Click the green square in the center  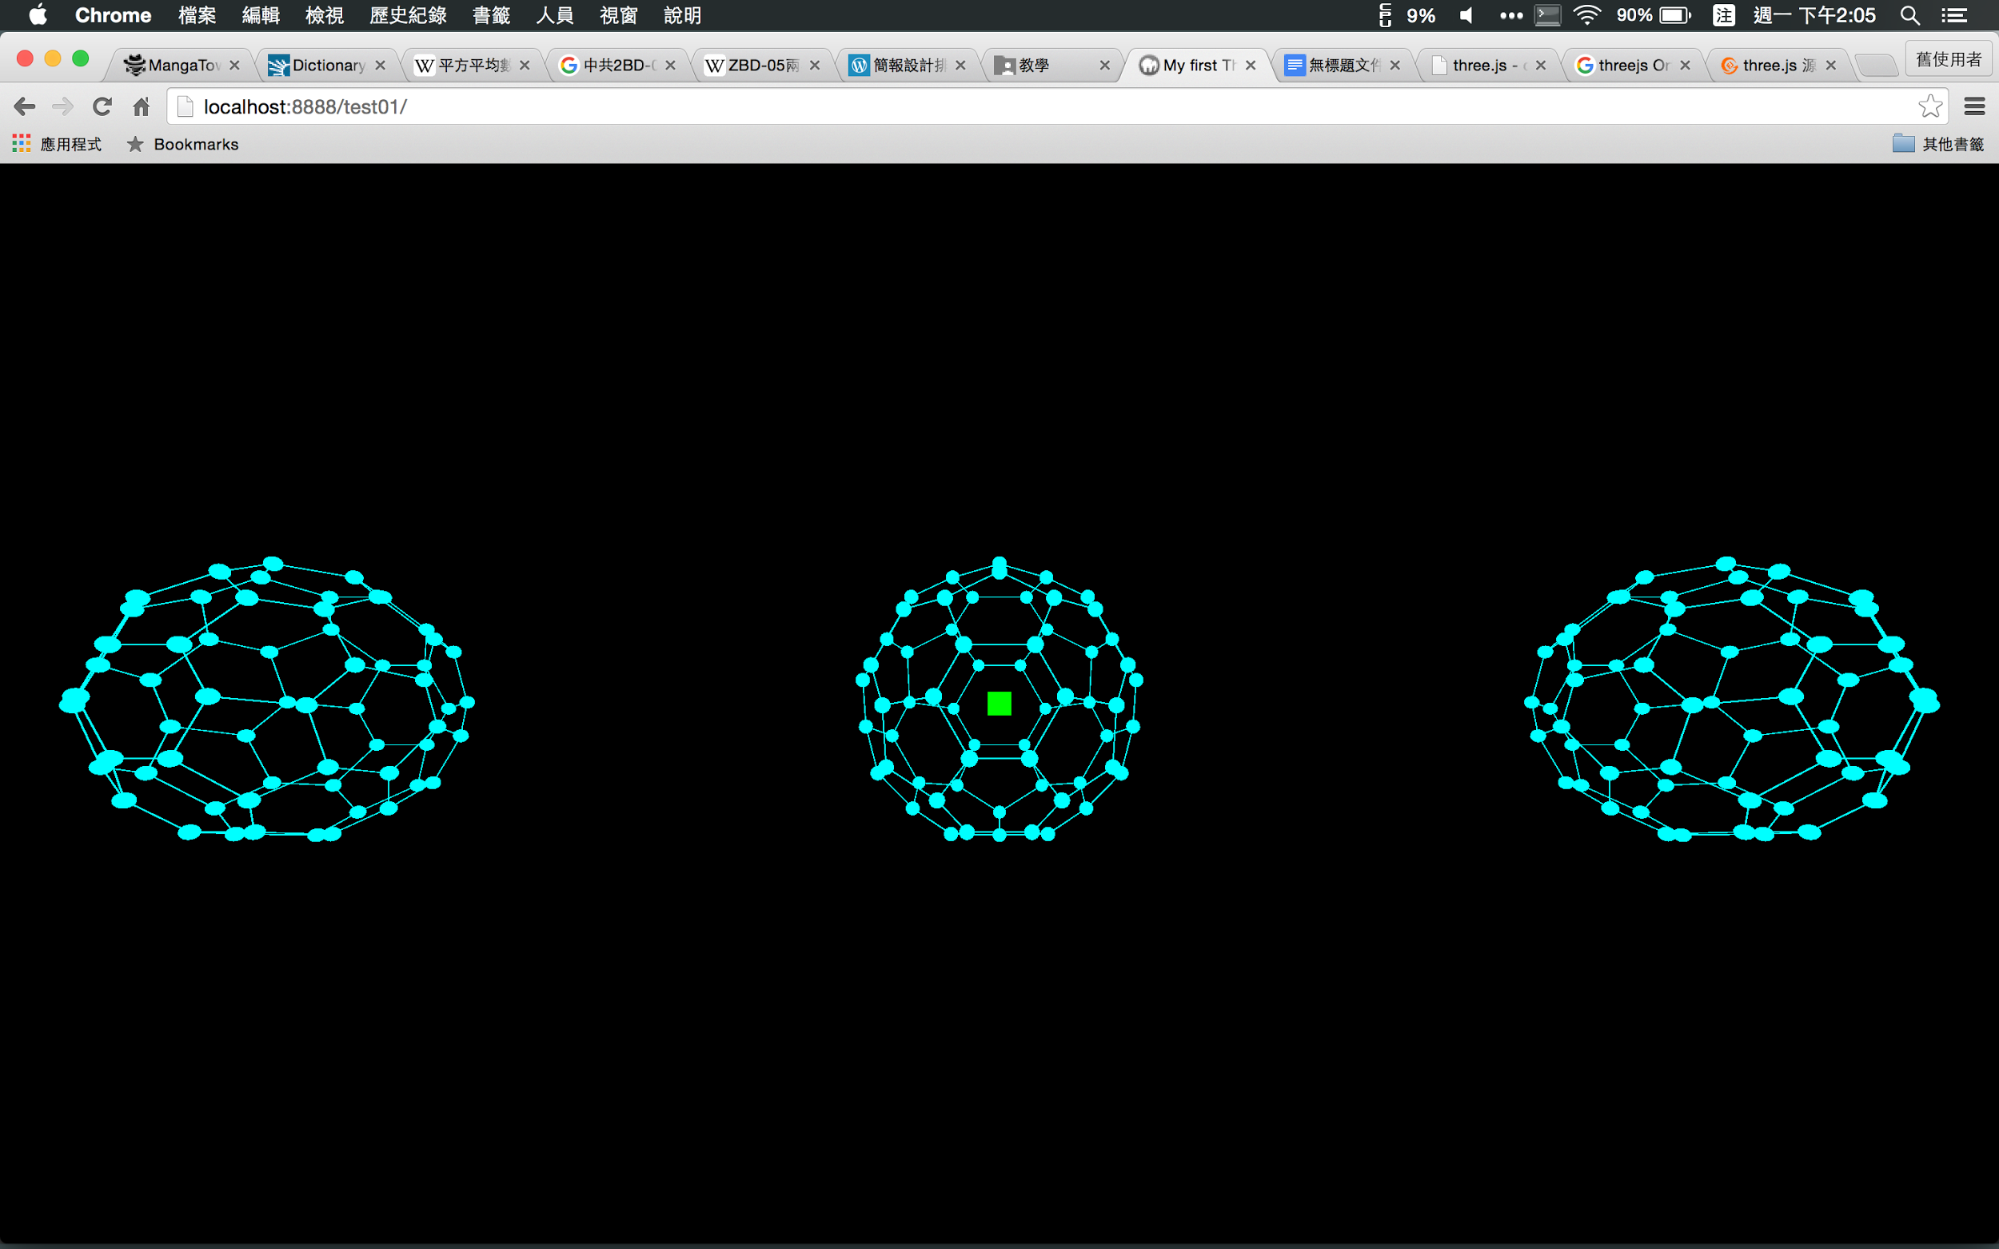[x=999, y=704]
